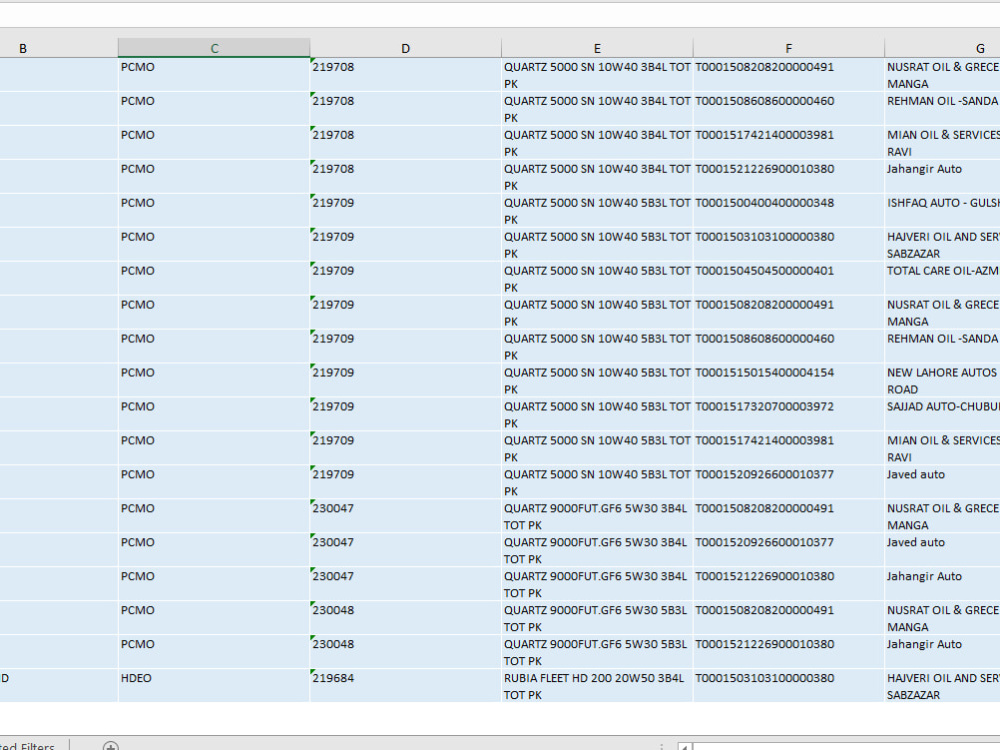Click the SAJJAD AUTO-CHUBU cell
1000x750 pixels.
943,415
